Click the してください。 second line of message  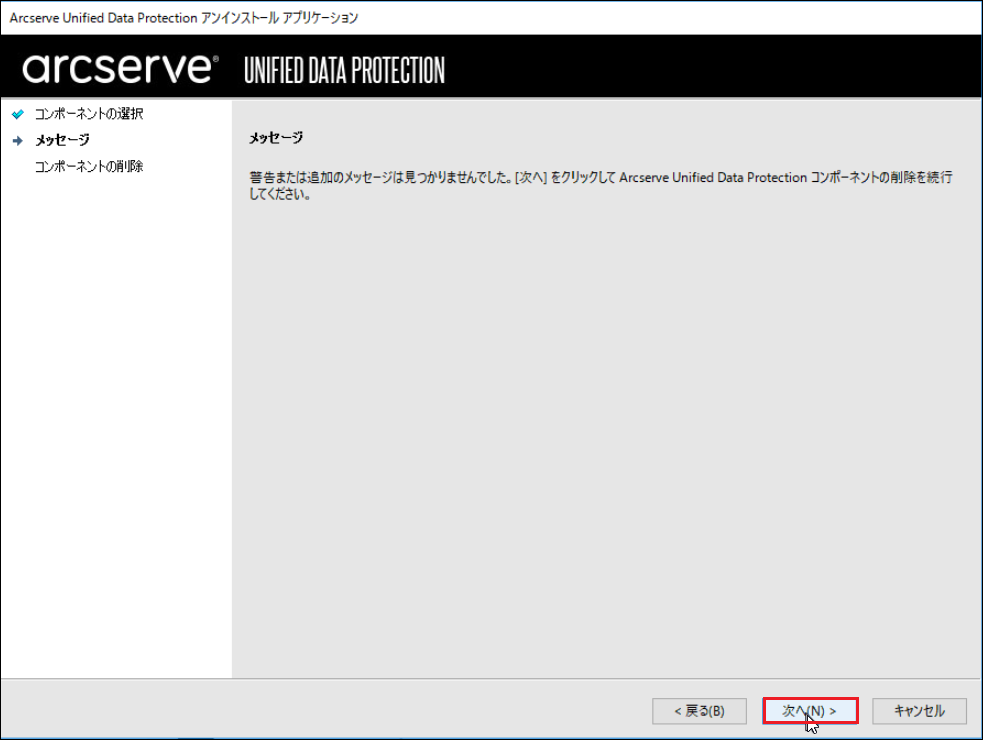coord(280,194)
